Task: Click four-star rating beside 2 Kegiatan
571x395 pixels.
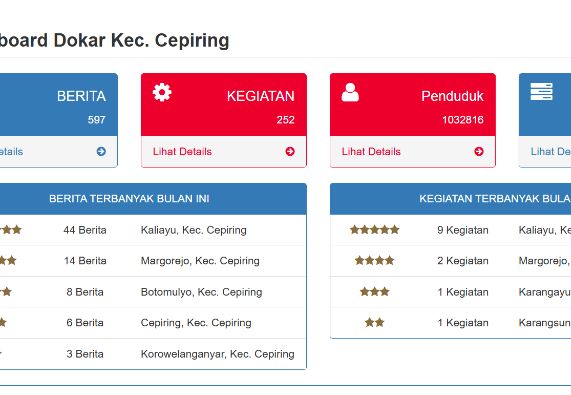Action: coord(375,260)
